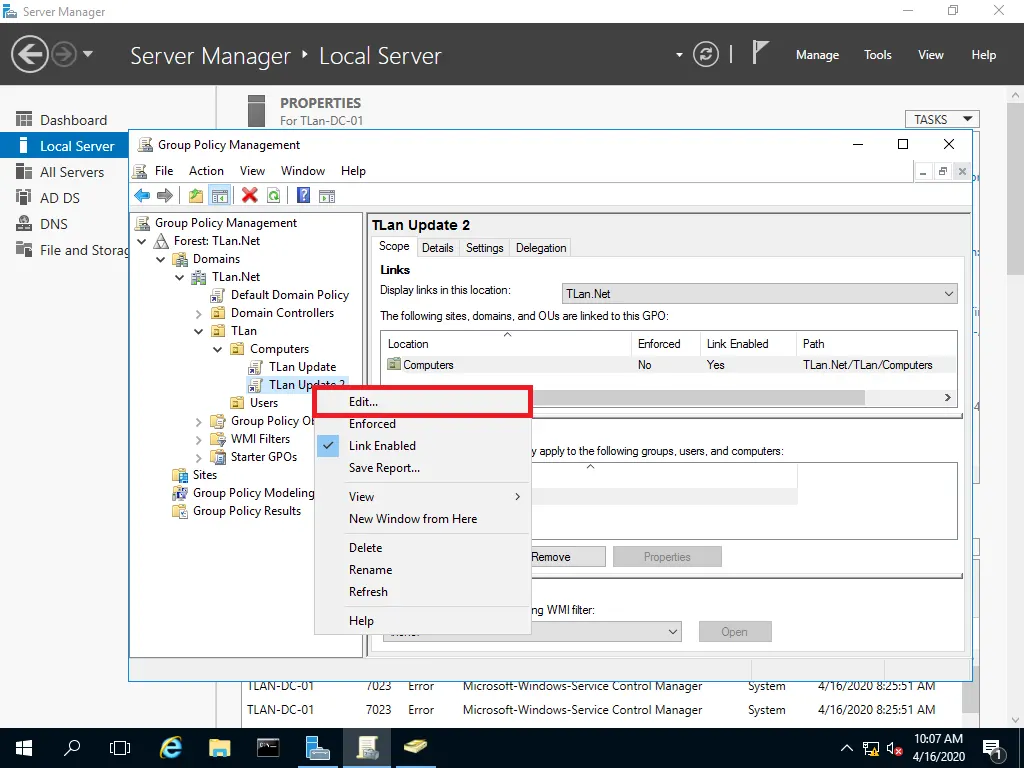Click the Dashboard icon in the sidebar
This screenshot has height=768, width=1024.
pyautogui.click(x=24, y=119)
